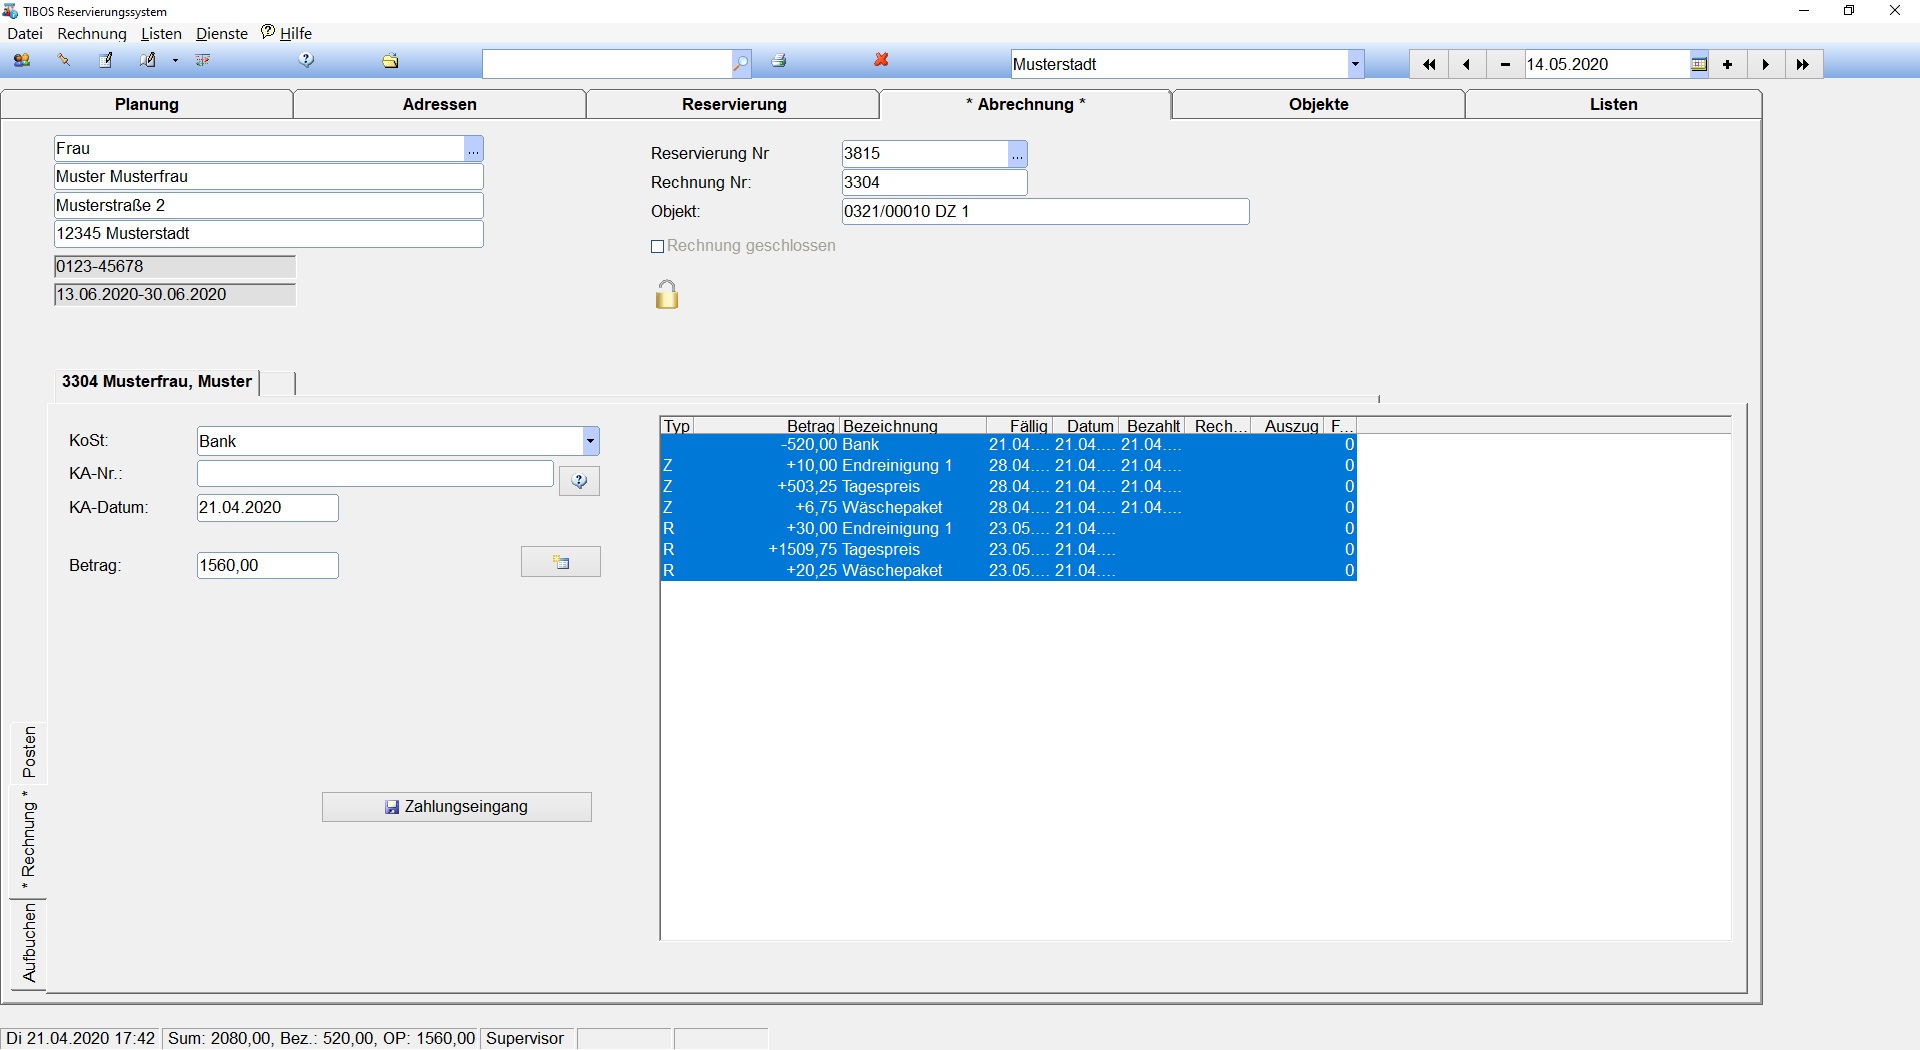
Task: Select the Aufbuchen vertical tab
Action: tap(29, 943)
